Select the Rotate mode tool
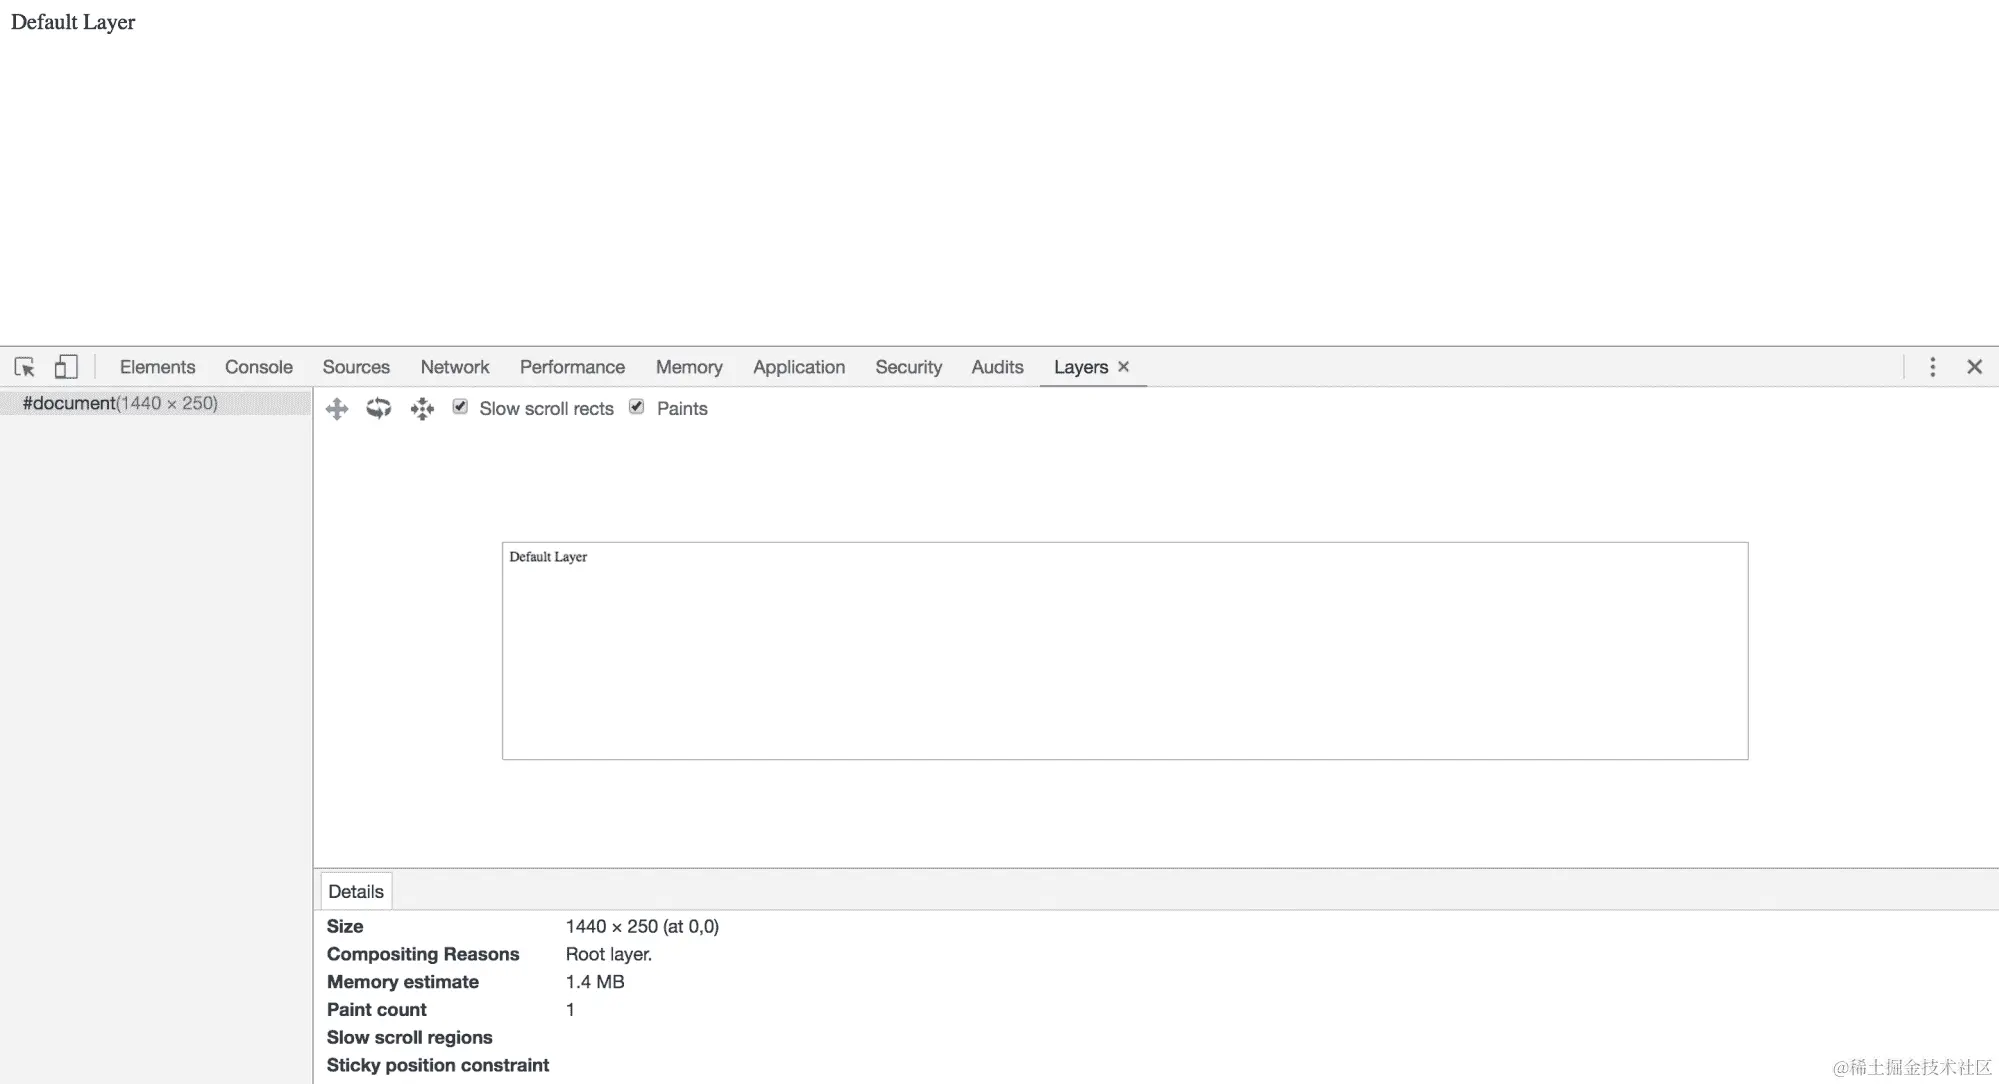The width and height of the screenshot is (1999, 1084). (378, 409)
